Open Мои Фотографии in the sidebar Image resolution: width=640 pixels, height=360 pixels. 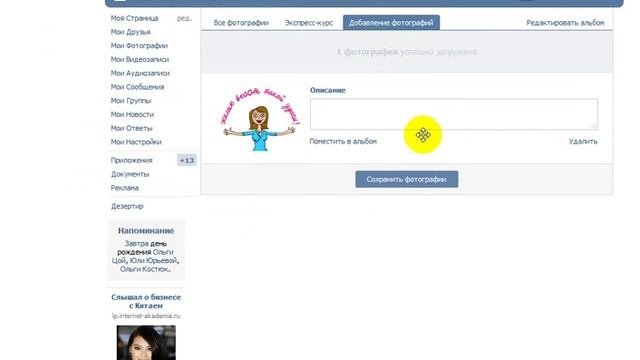139,46
